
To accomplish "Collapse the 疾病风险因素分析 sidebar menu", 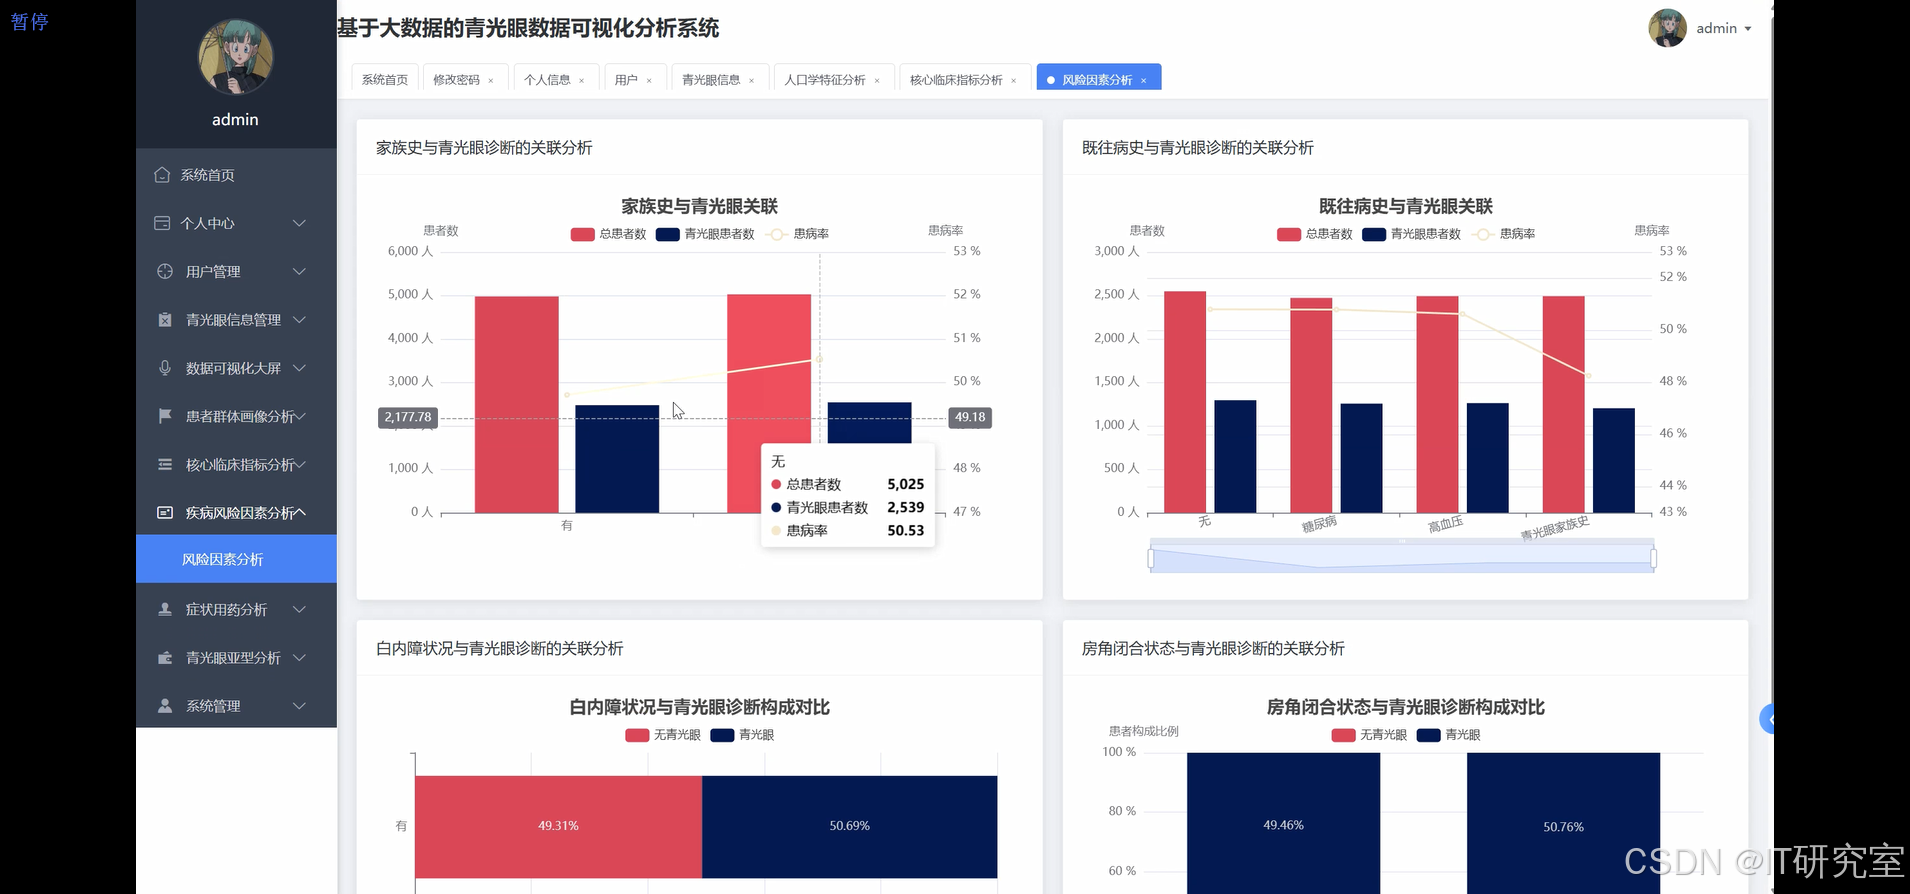I will click(x=299, y=512).
